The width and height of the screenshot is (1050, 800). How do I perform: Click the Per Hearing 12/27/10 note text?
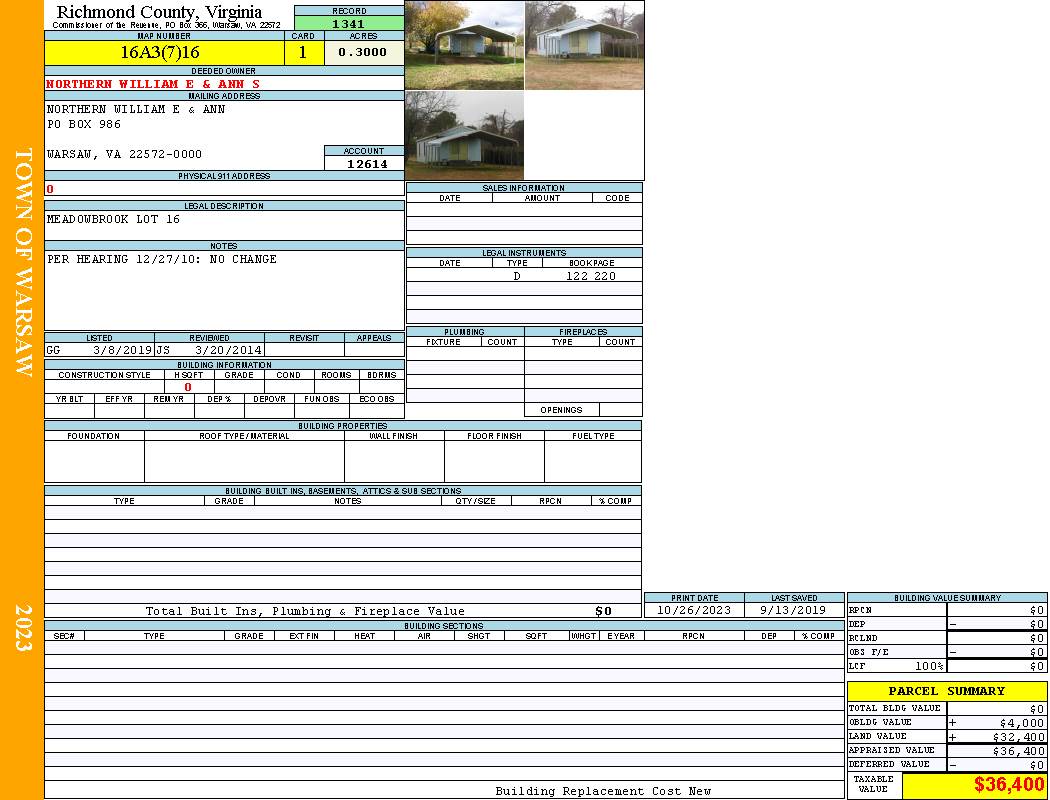click(162, 259)
